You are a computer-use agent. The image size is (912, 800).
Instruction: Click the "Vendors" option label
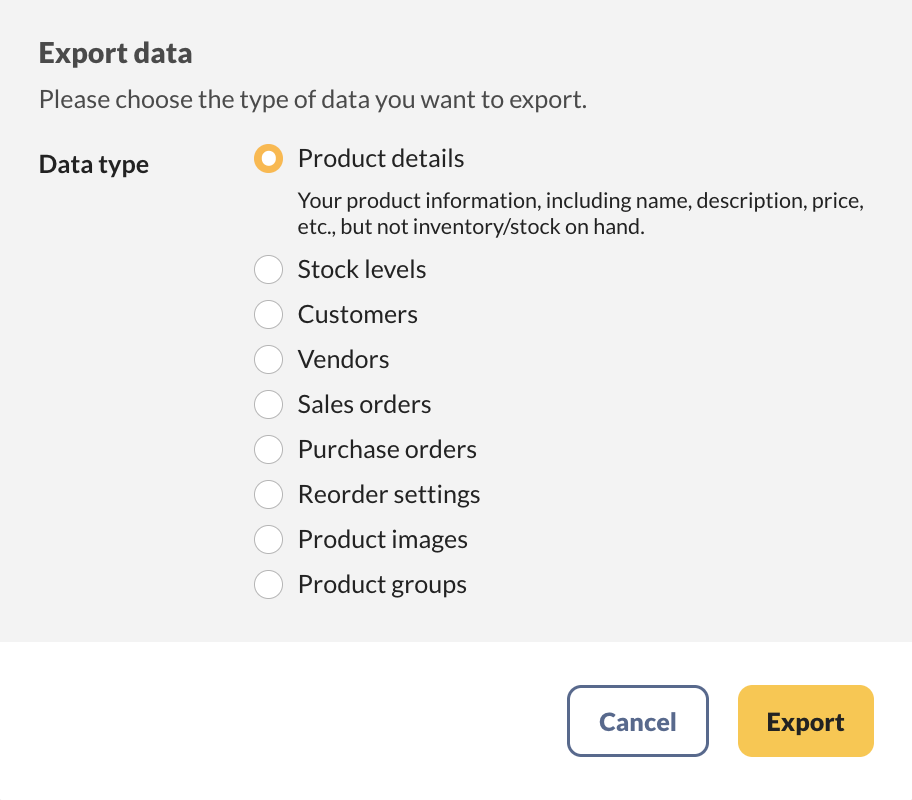pyautogui.click(x=343, y=360)
